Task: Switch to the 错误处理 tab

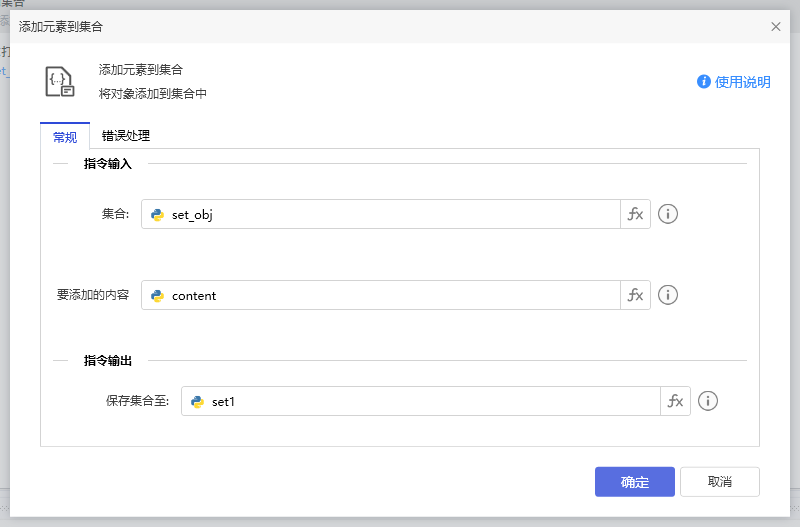Action: (x=126, y=136)
